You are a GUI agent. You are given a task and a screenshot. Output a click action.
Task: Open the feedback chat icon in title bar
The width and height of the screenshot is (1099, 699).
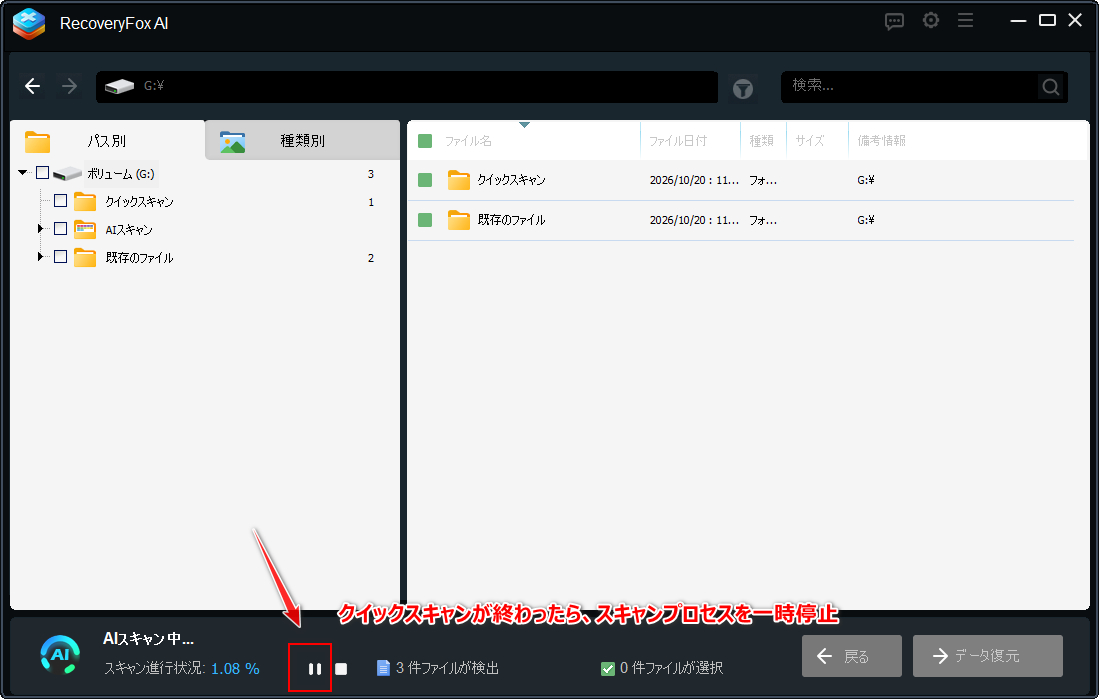(x=894, y=21)
